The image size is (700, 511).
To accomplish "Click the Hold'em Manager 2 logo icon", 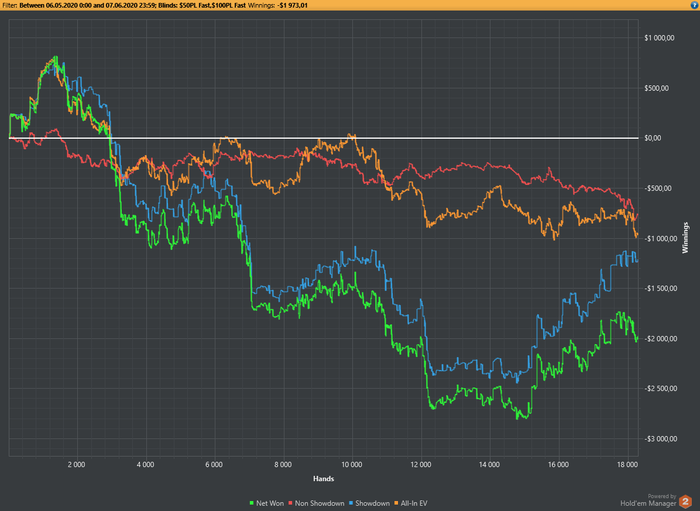I will click(x=685, y=502).
